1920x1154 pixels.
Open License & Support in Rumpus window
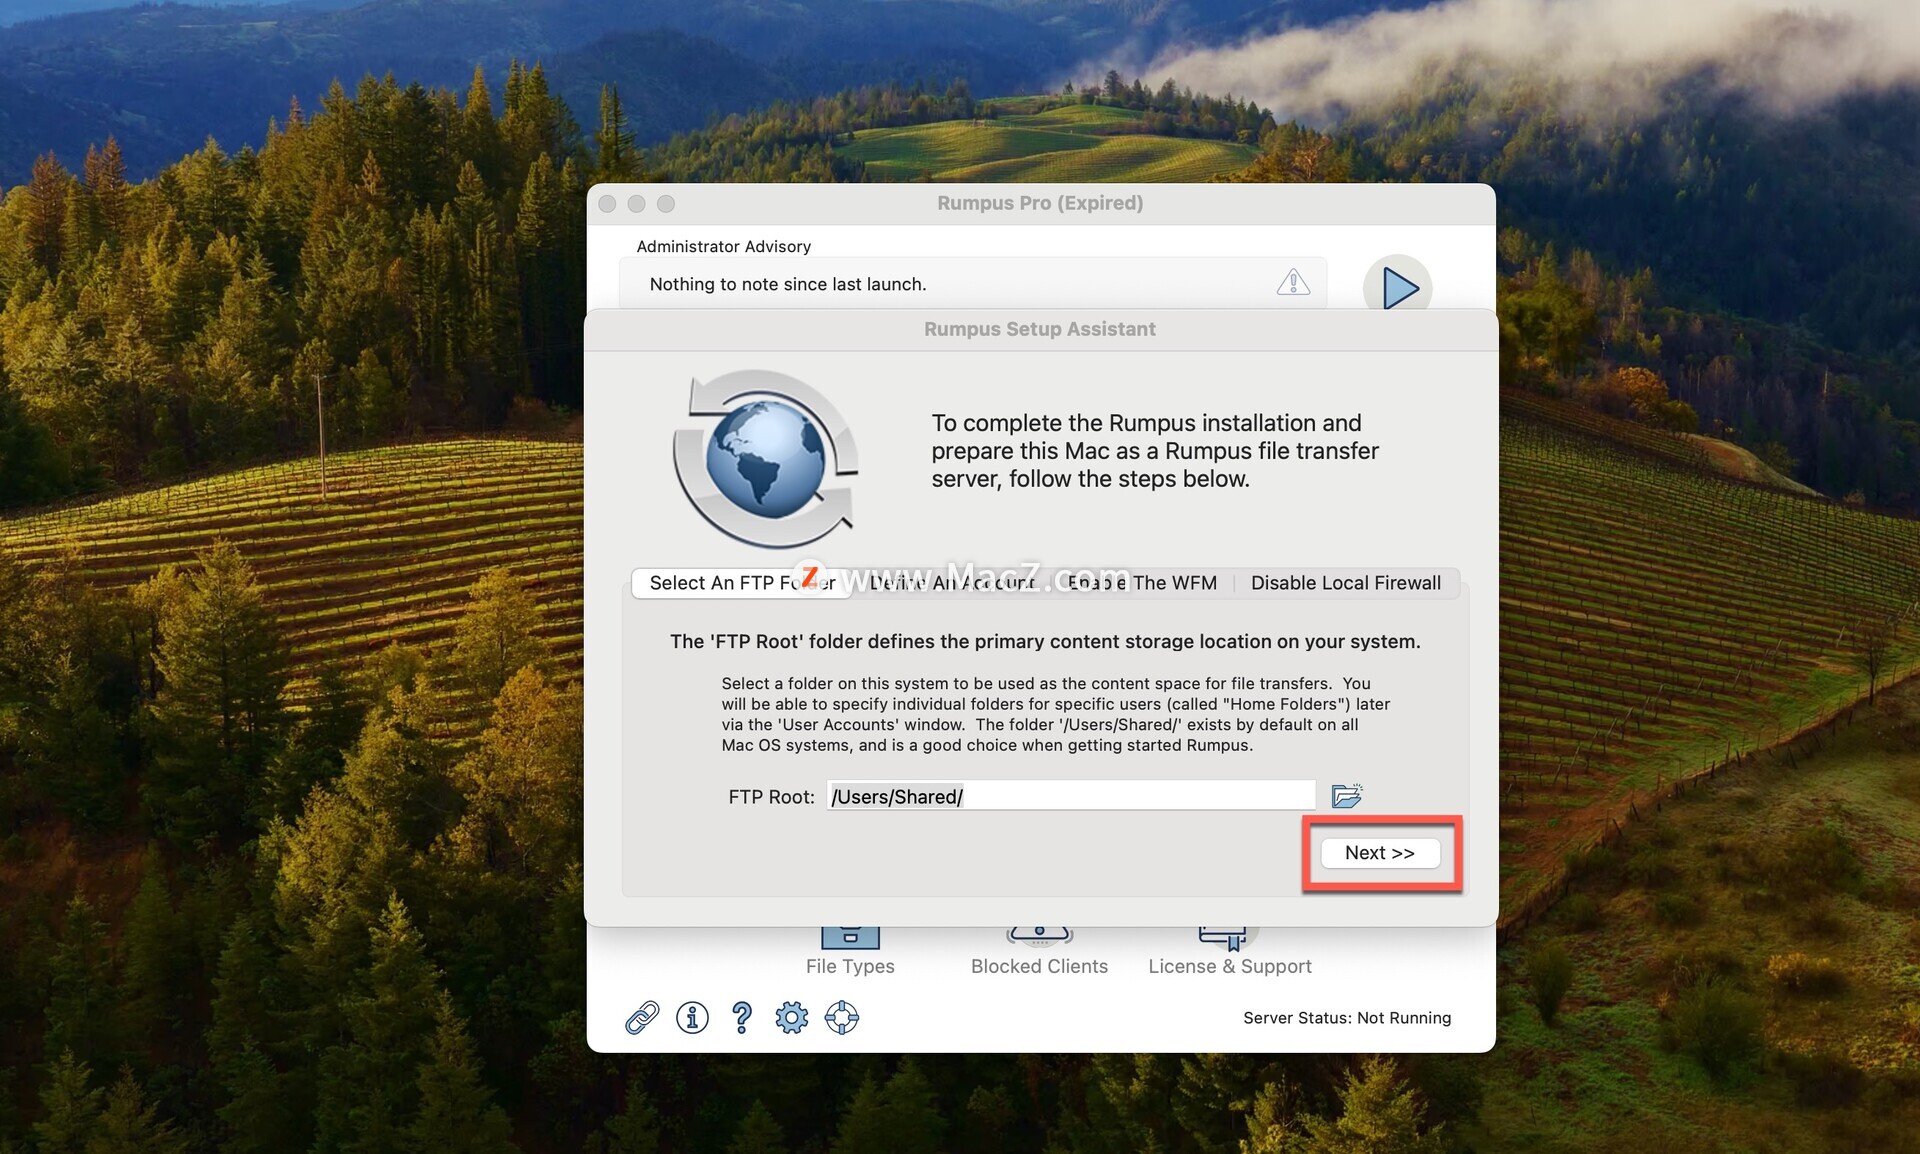[1230, 953]
